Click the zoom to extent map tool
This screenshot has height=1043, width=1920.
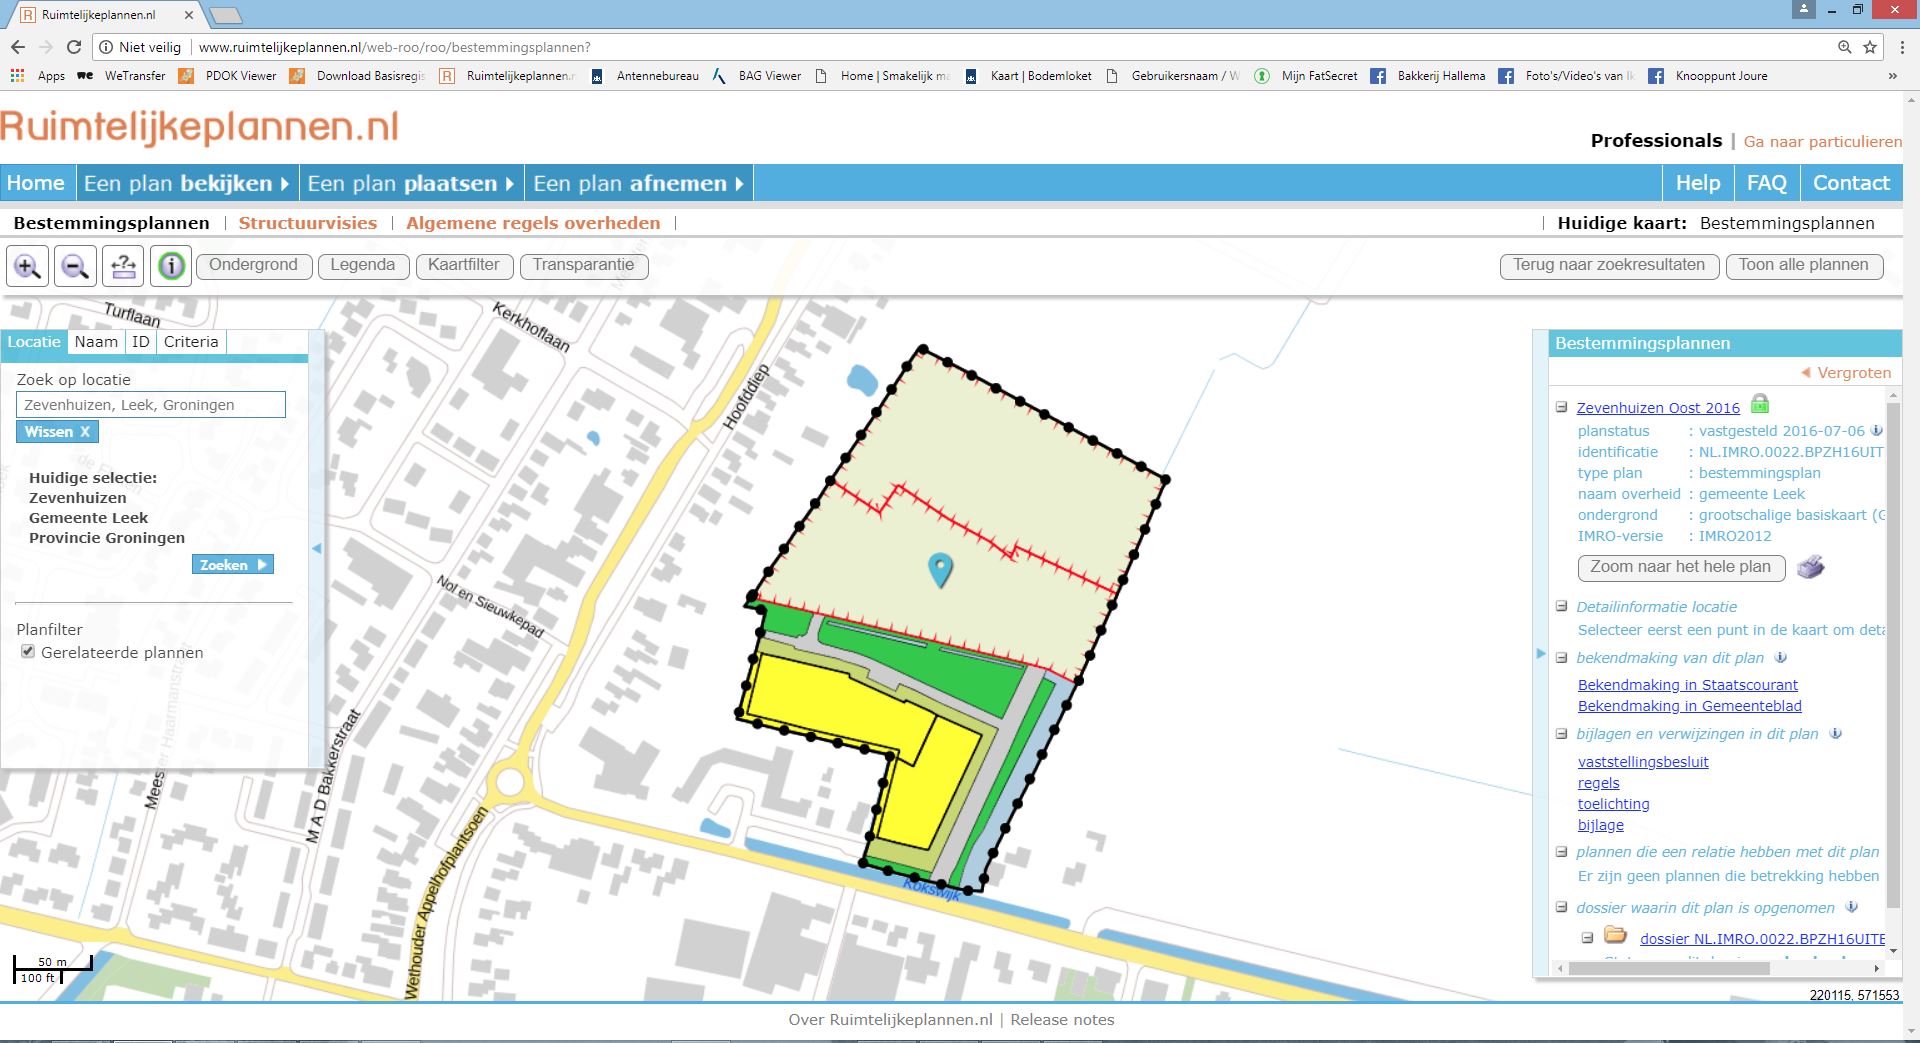tap(123, 267)
